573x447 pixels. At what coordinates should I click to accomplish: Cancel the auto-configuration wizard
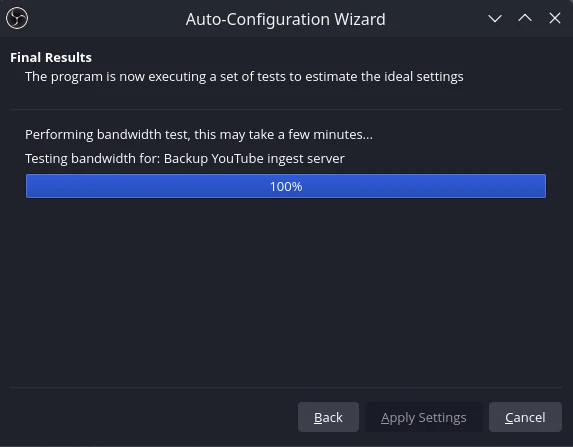[525, 417]
